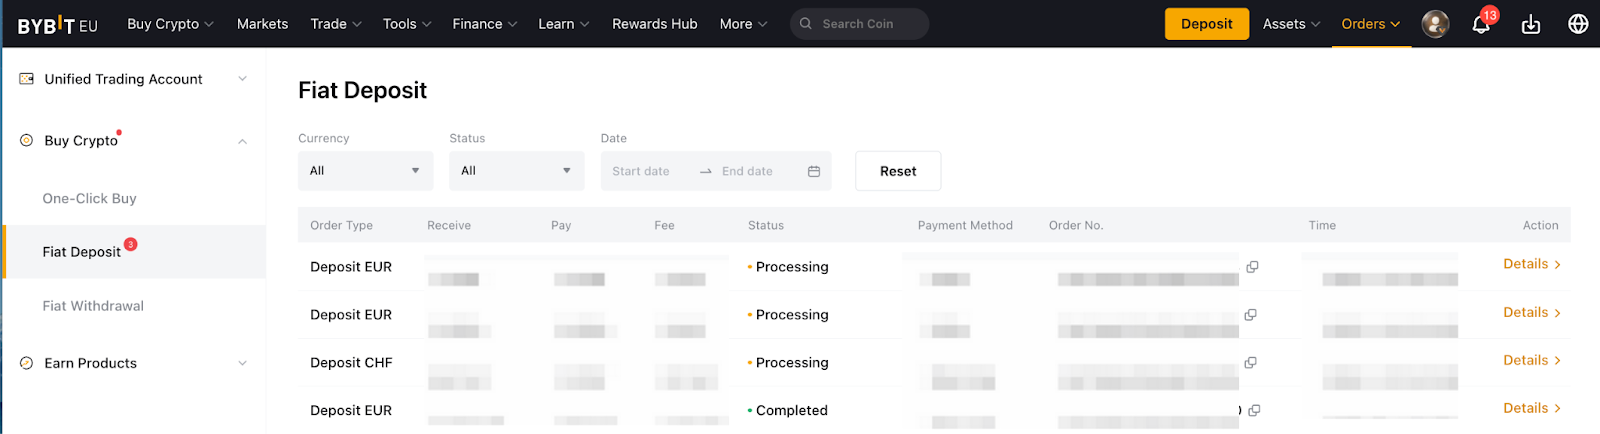The height and width of the screenshot is (434, 1600).
Task: Copy the first order number
Action: tap(1252, 267)
